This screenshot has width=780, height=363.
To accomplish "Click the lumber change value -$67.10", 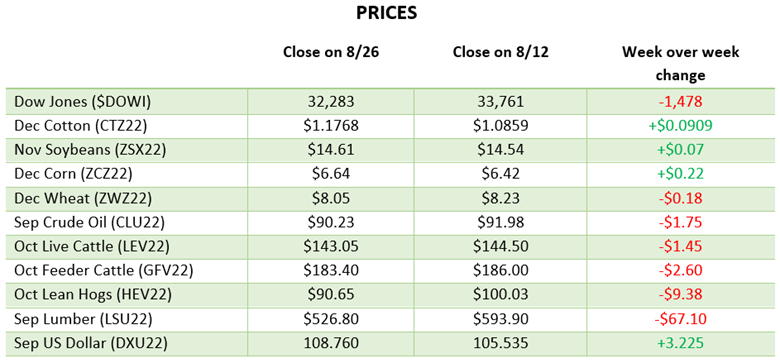I will (680, 319).
